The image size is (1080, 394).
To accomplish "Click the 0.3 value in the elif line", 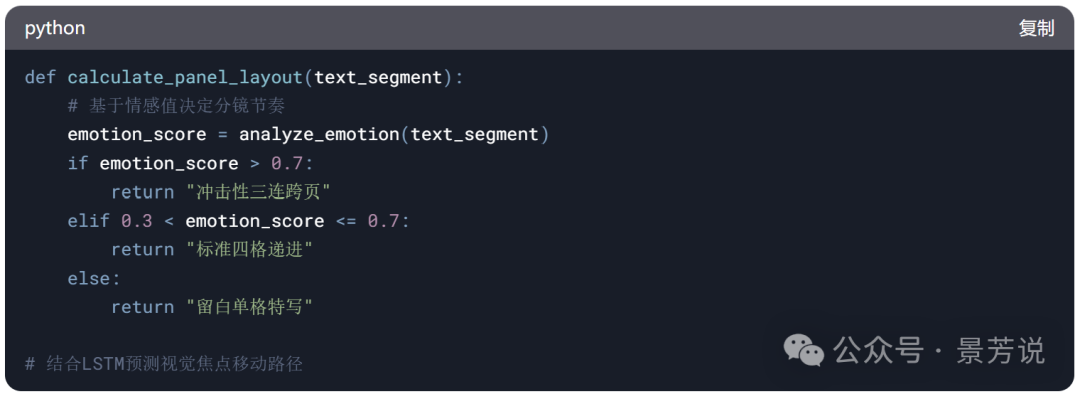I will (137, 220).
